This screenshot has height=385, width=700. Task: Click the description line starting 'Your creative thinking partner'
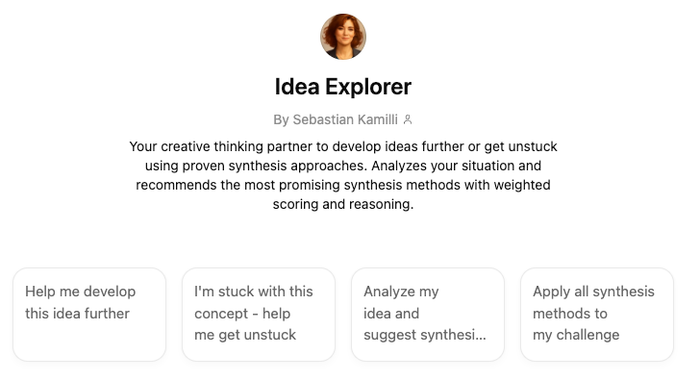pyautogui.click(x=343, y=146)
